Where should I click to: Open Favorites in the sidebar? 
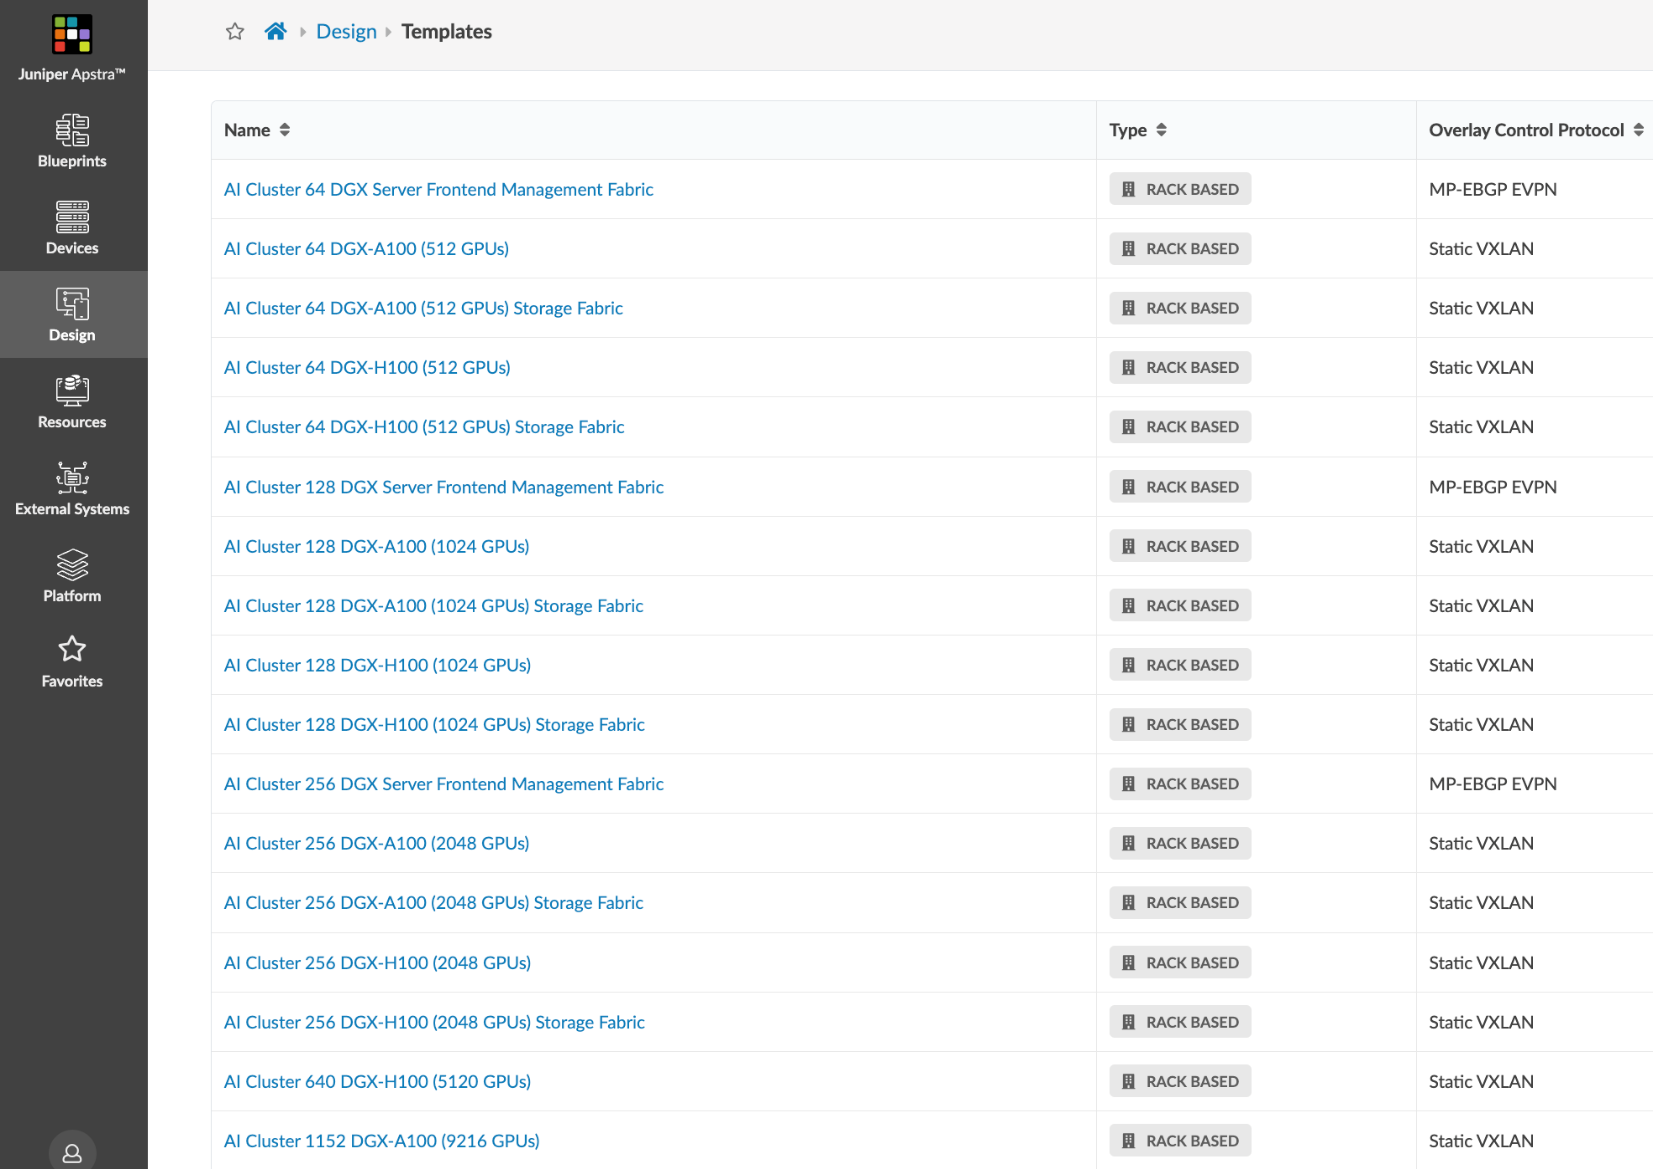72,662
